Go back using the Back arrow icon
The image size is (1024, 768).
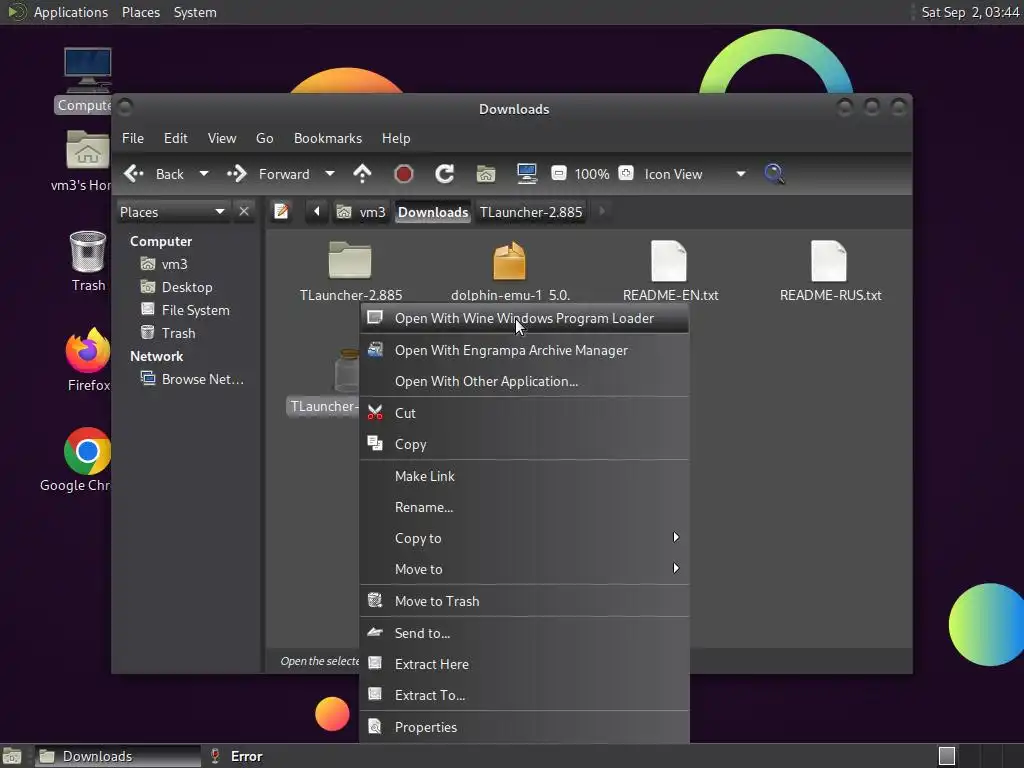[x=134, y=174]
